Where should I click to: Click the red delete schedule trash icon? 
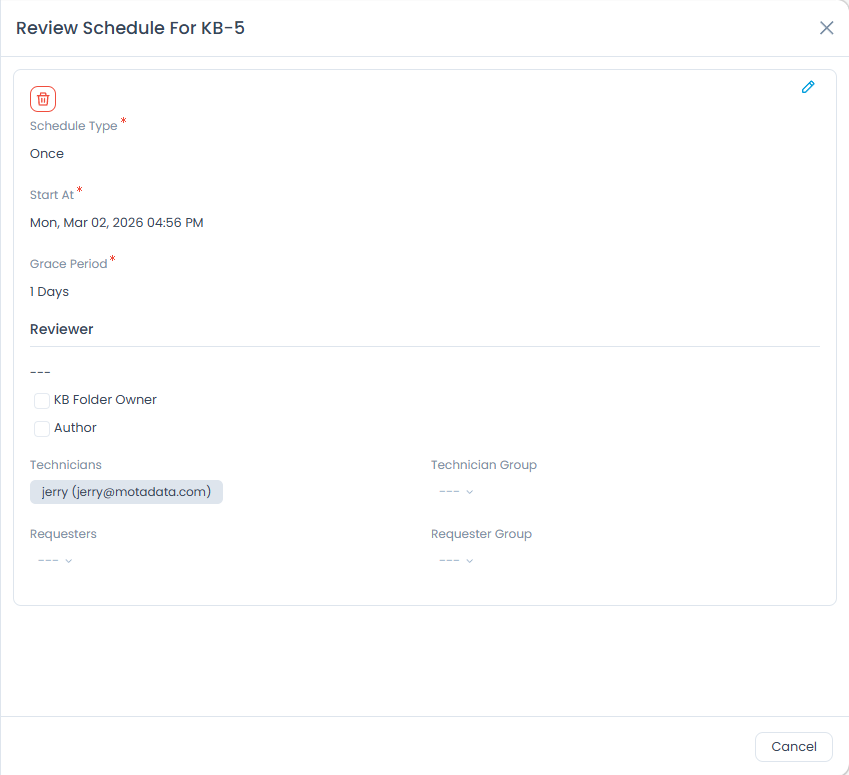[43, 98]
